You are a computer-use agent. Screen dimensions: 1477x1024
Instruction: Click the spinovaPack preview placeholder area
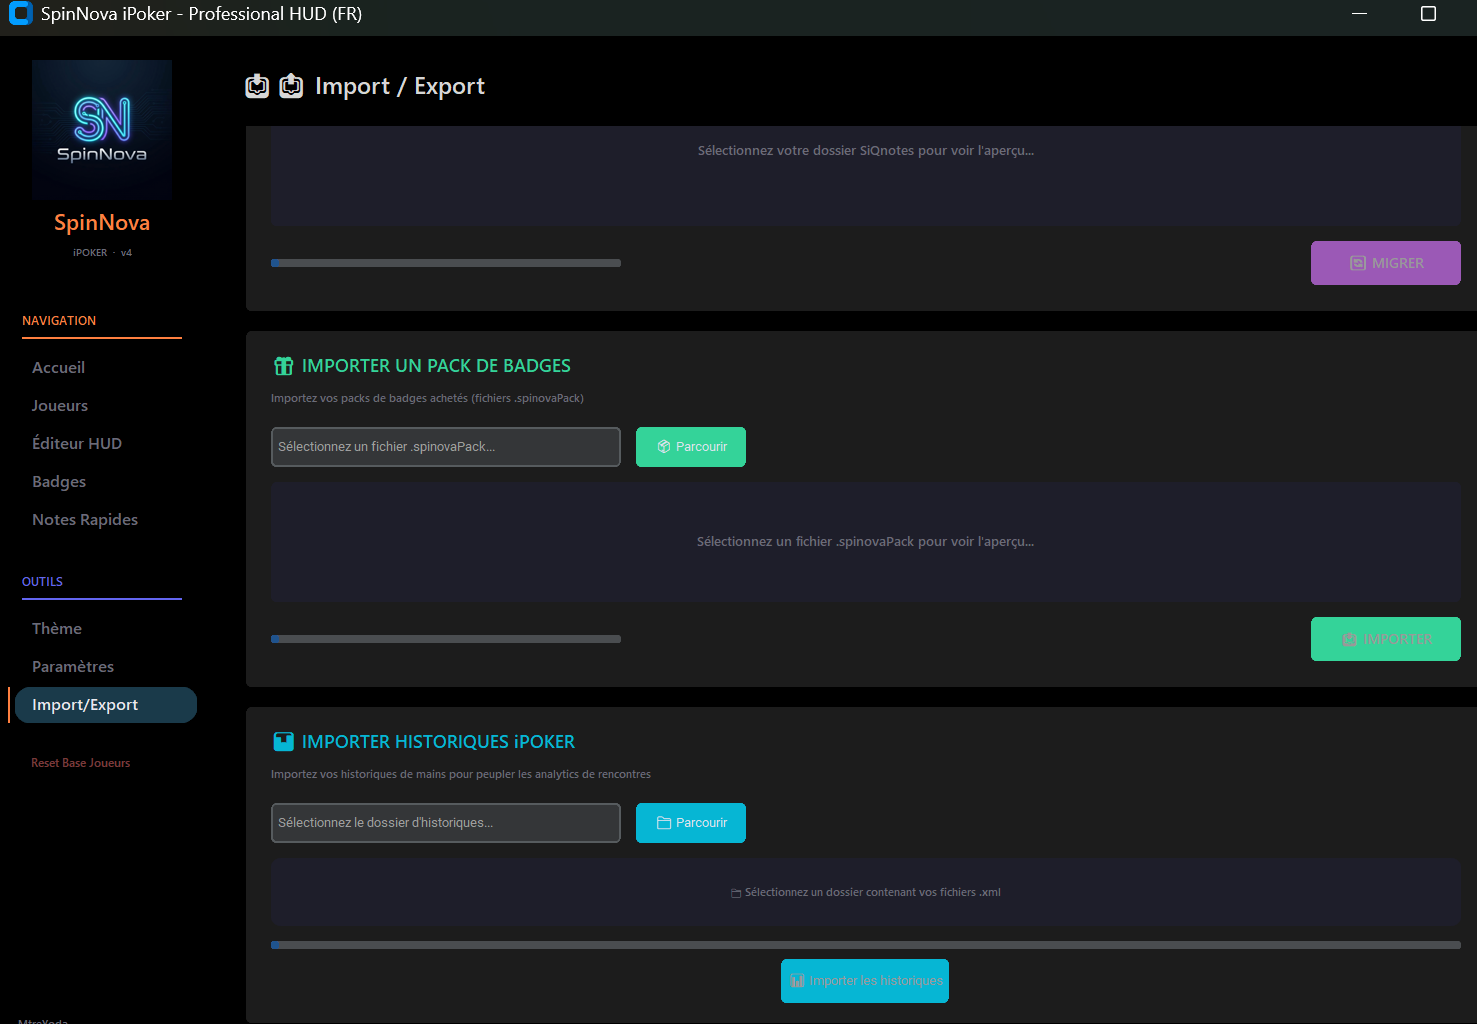pyautogui.click(x=866, y=542)
